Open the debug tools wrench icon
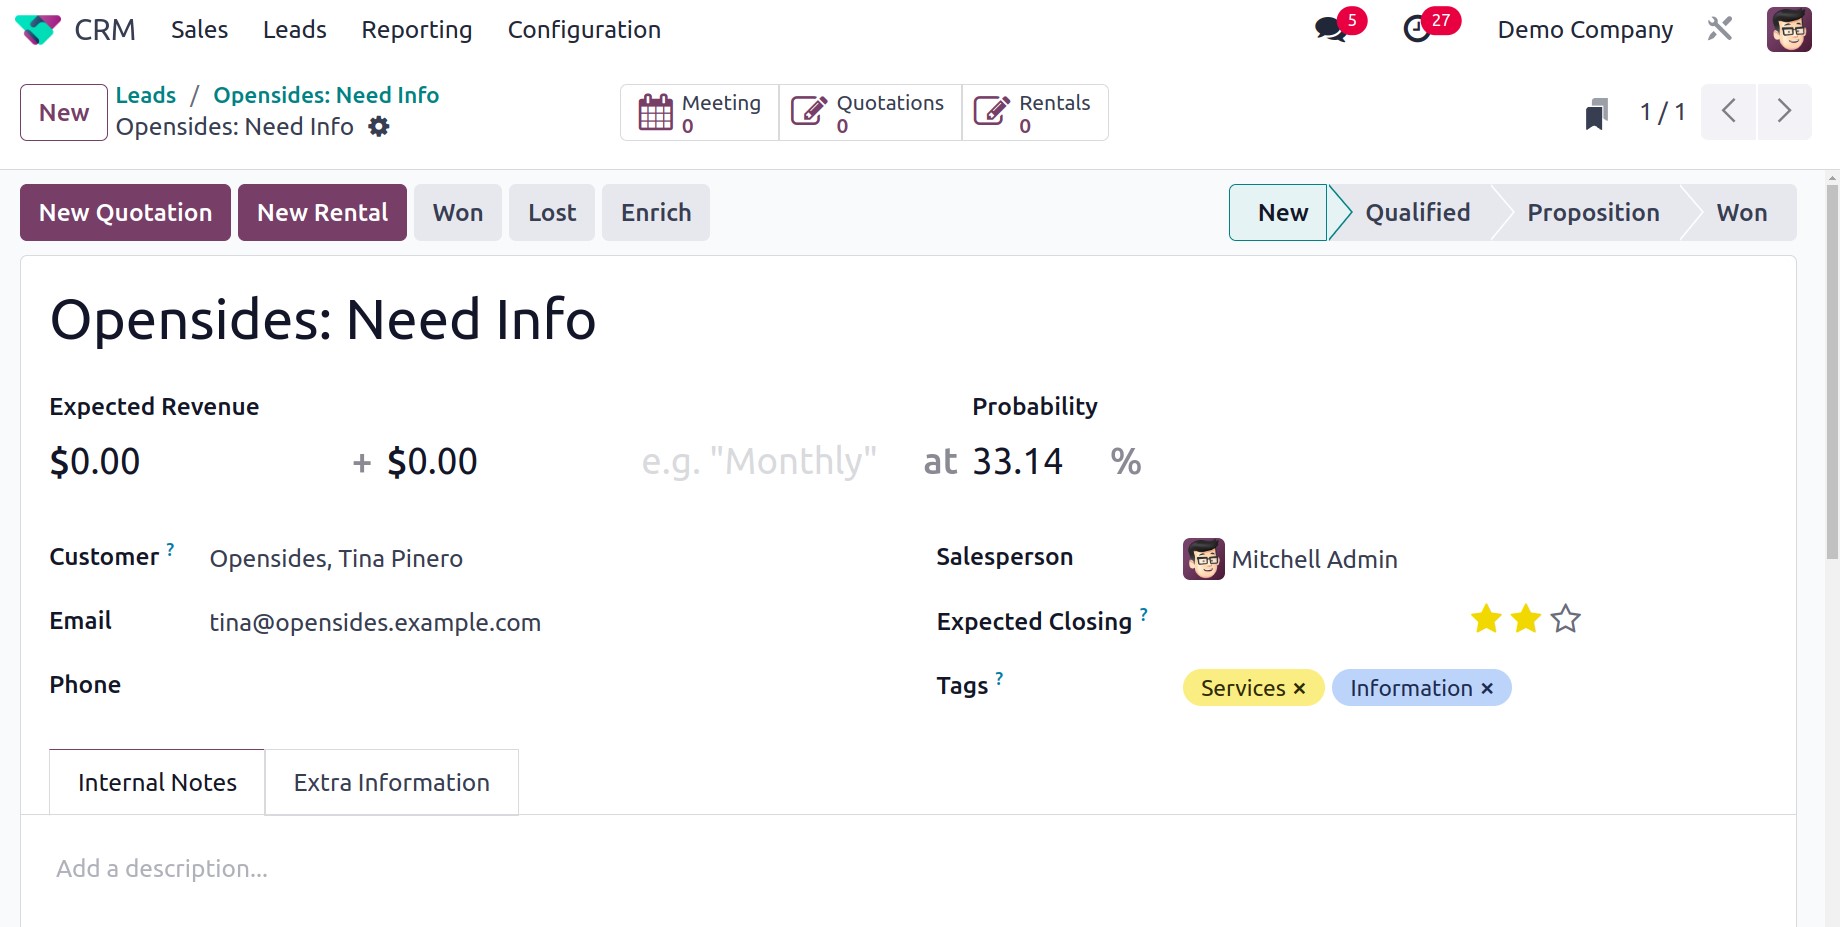Screen dimensions: 1840x927 [1720, 29]
